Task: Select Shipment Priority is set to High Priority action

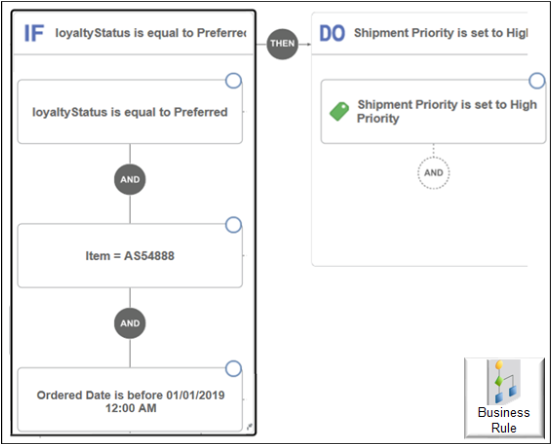Action: (x=434, y=112)
